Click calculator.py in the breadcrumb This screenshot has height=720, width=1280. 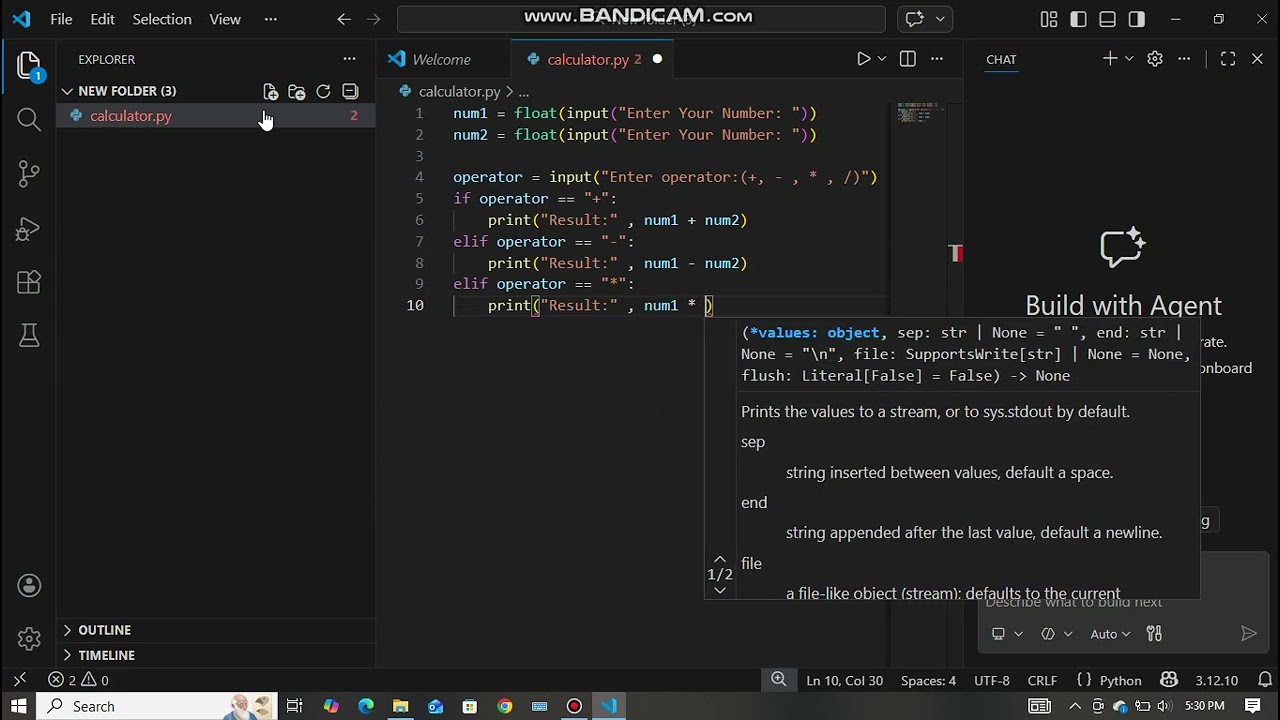click(459, 91)
